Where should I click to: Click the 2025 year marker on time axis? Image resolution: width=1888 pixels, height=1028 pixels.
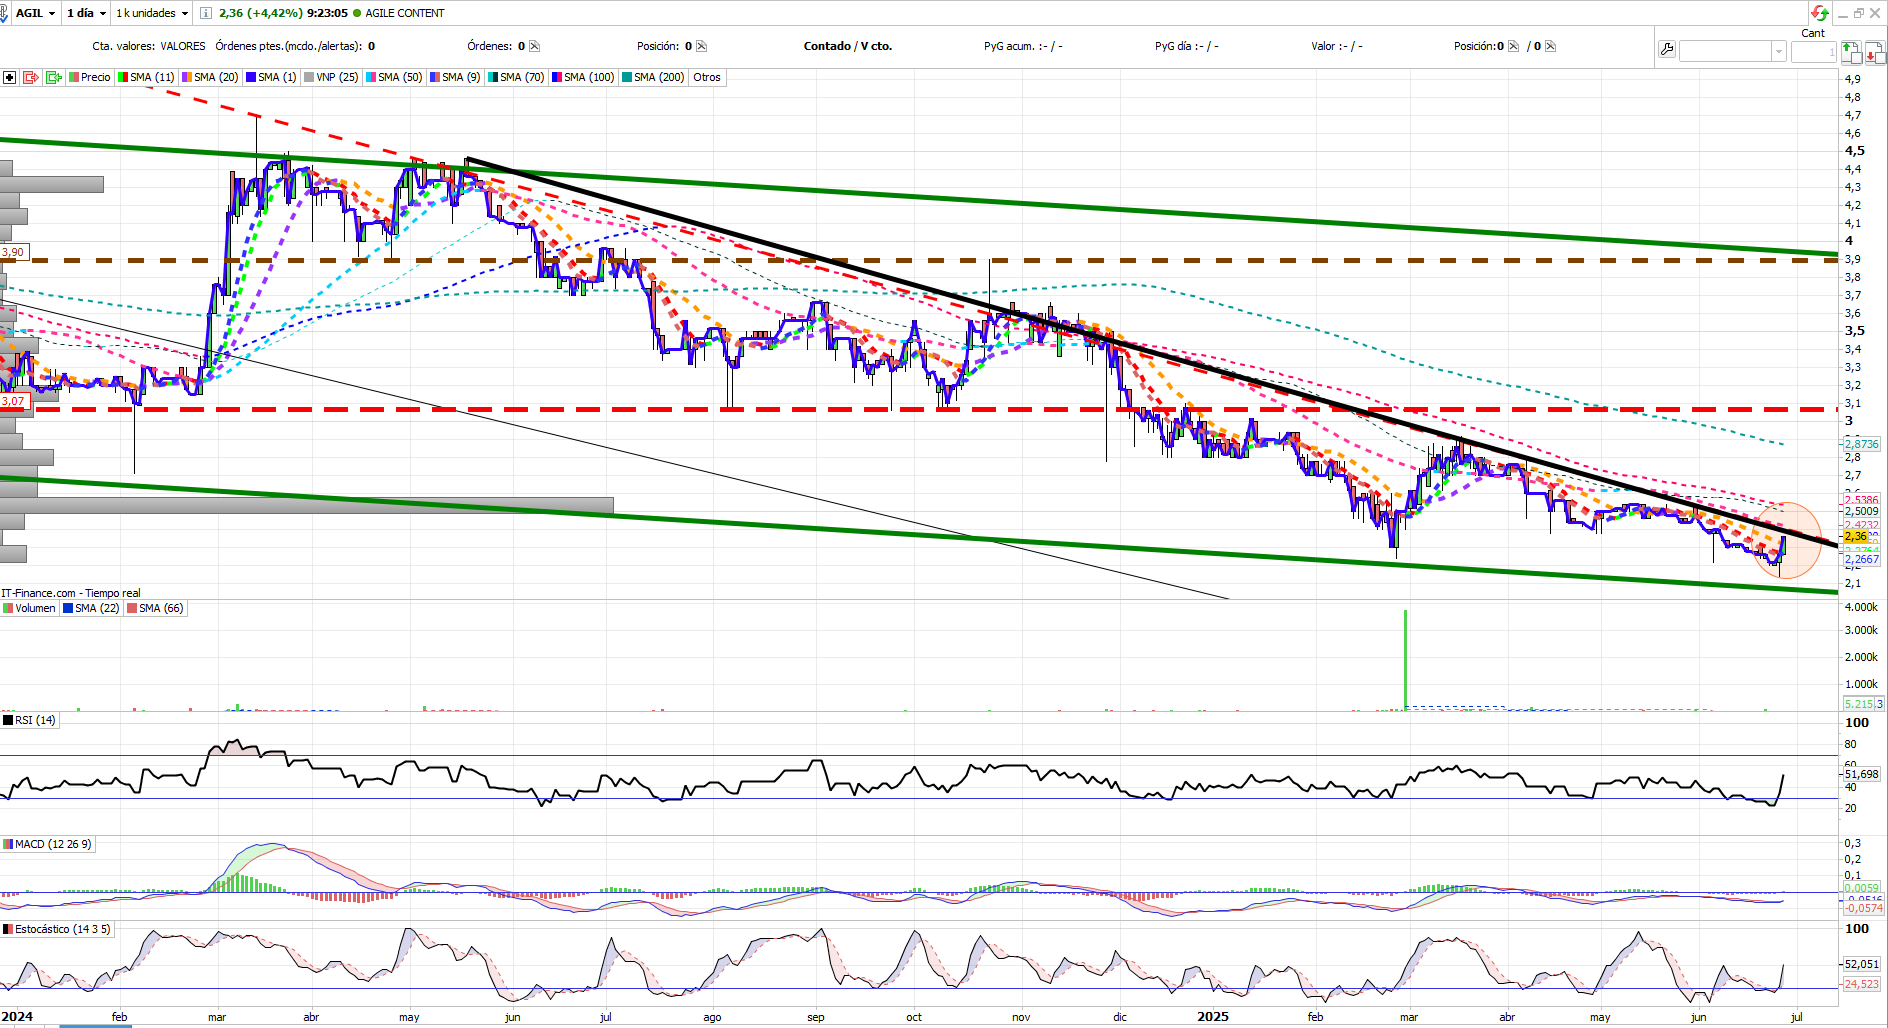tap(1213, 1017)
